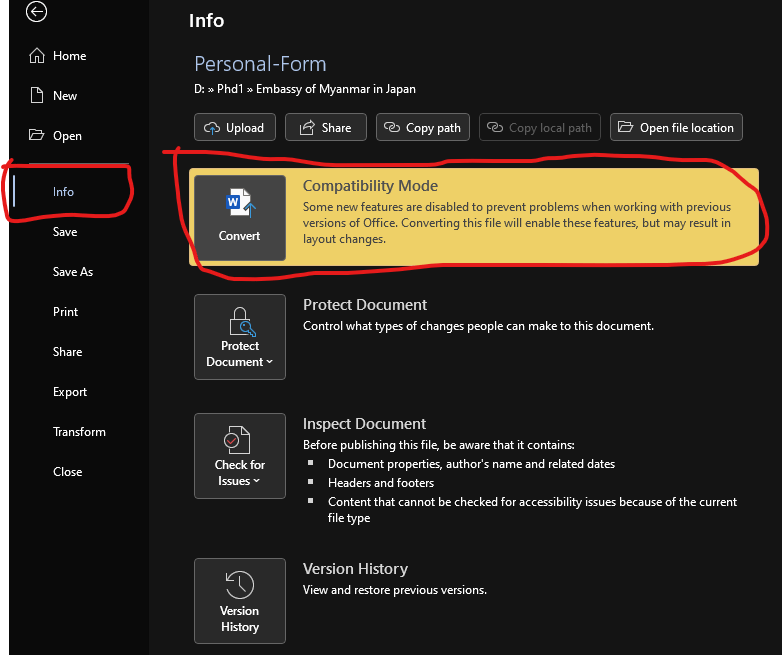Click the padlock Protect Document icon

[242, 322]
